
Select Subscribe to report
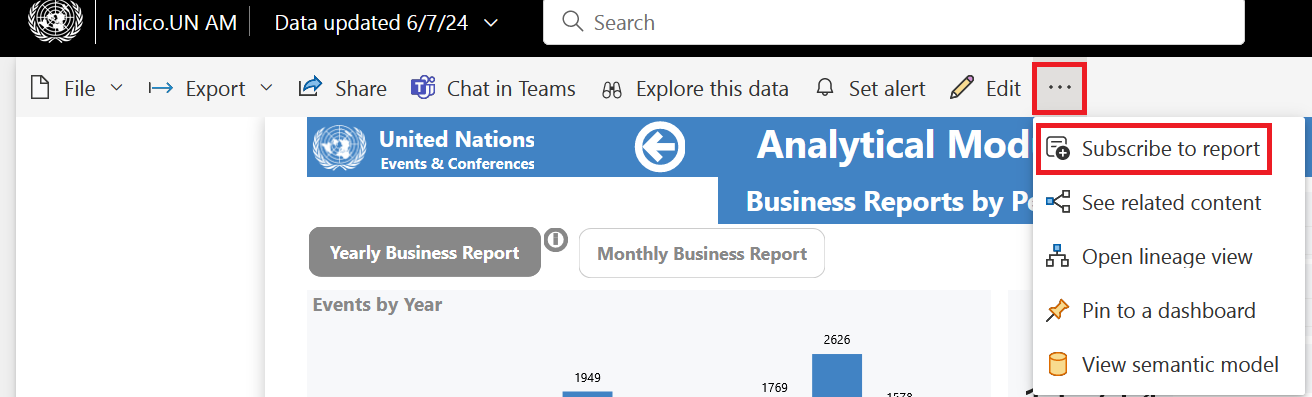tap(1154, 149)
